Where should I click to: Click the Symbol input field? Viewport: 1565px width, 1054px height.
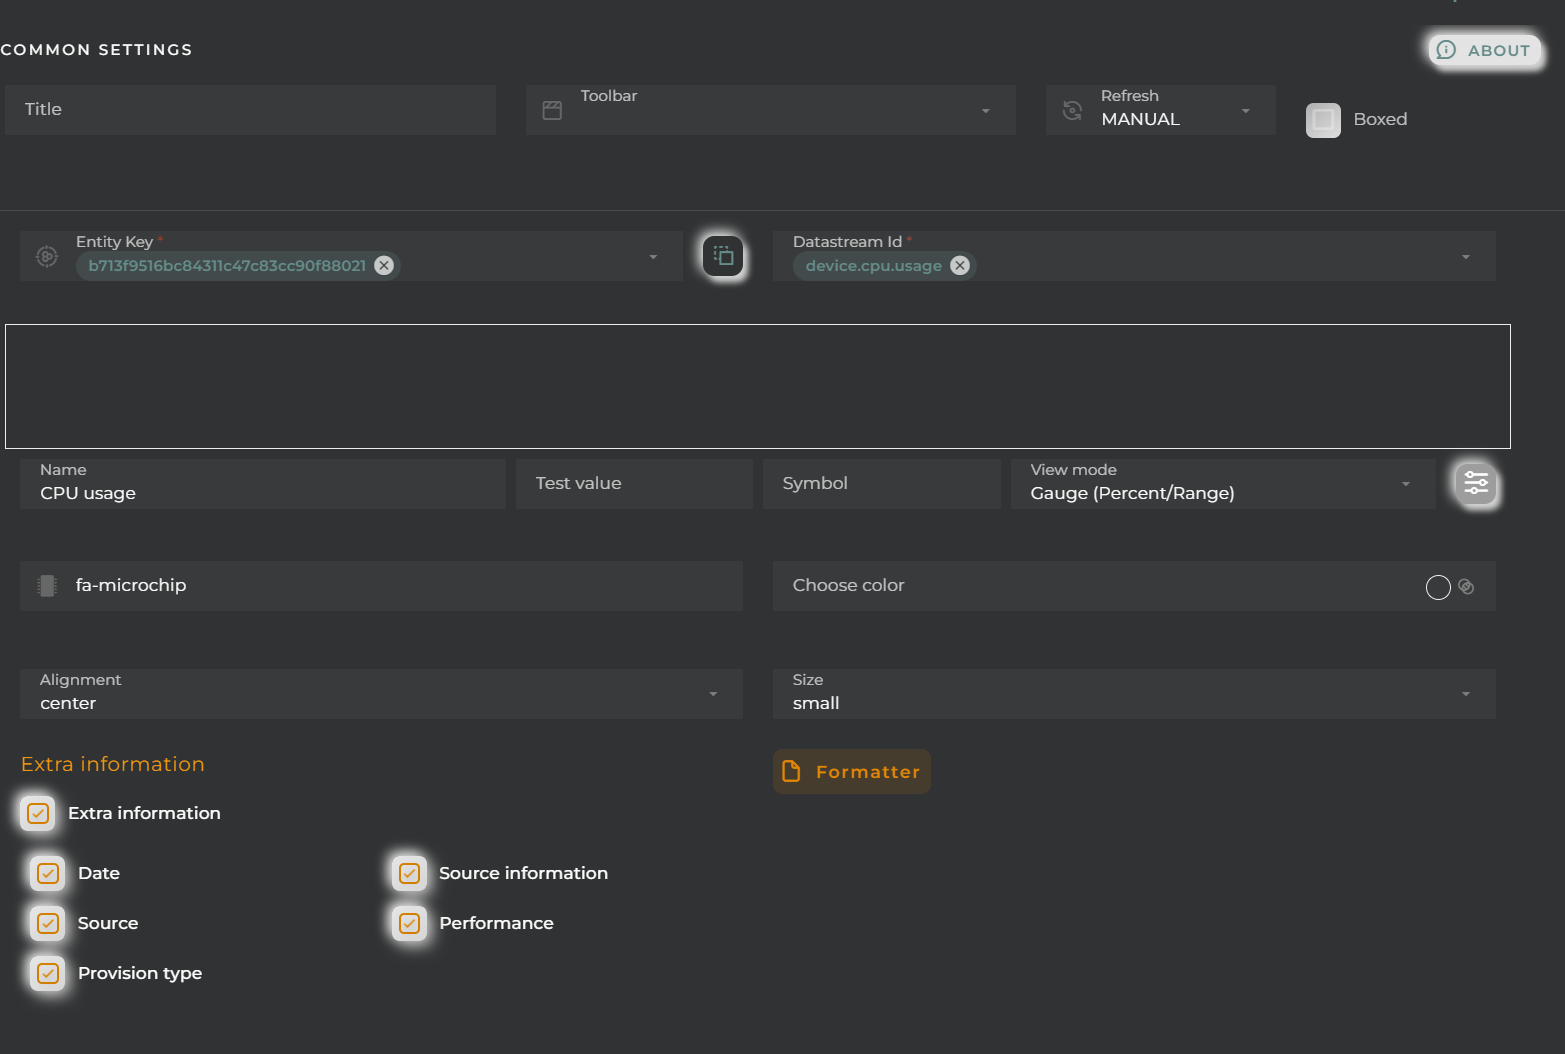coord(881,484)
